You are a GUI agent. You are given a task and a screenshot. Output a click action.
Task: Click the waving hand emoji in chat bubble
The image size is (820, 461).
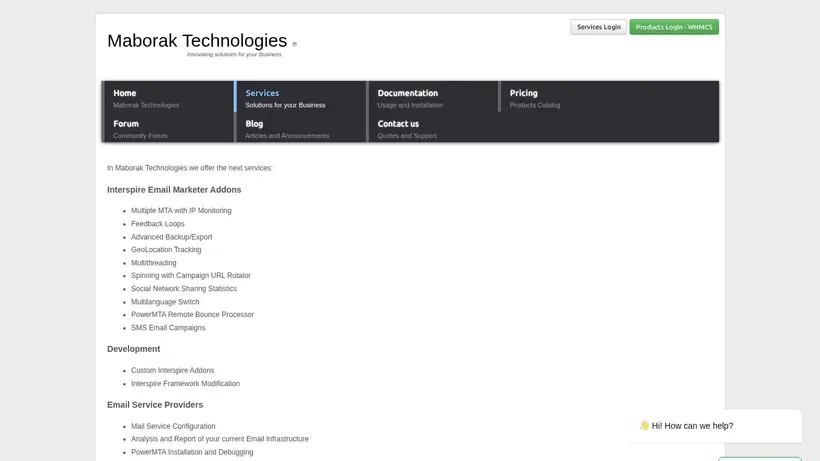[644, 426]
